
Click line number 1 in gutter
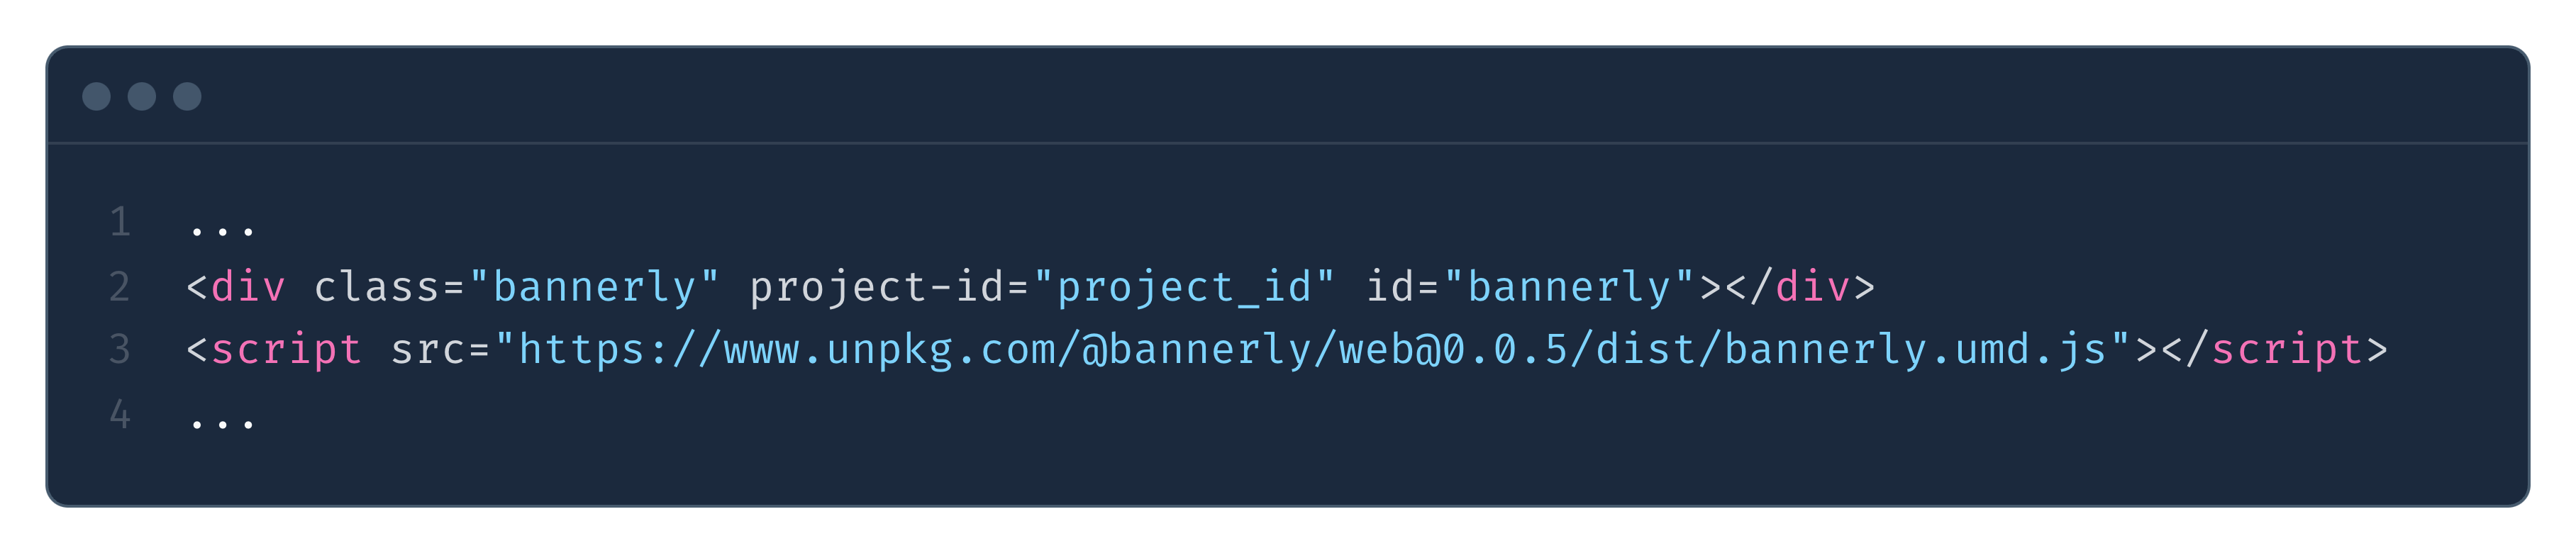click(120, 222)
